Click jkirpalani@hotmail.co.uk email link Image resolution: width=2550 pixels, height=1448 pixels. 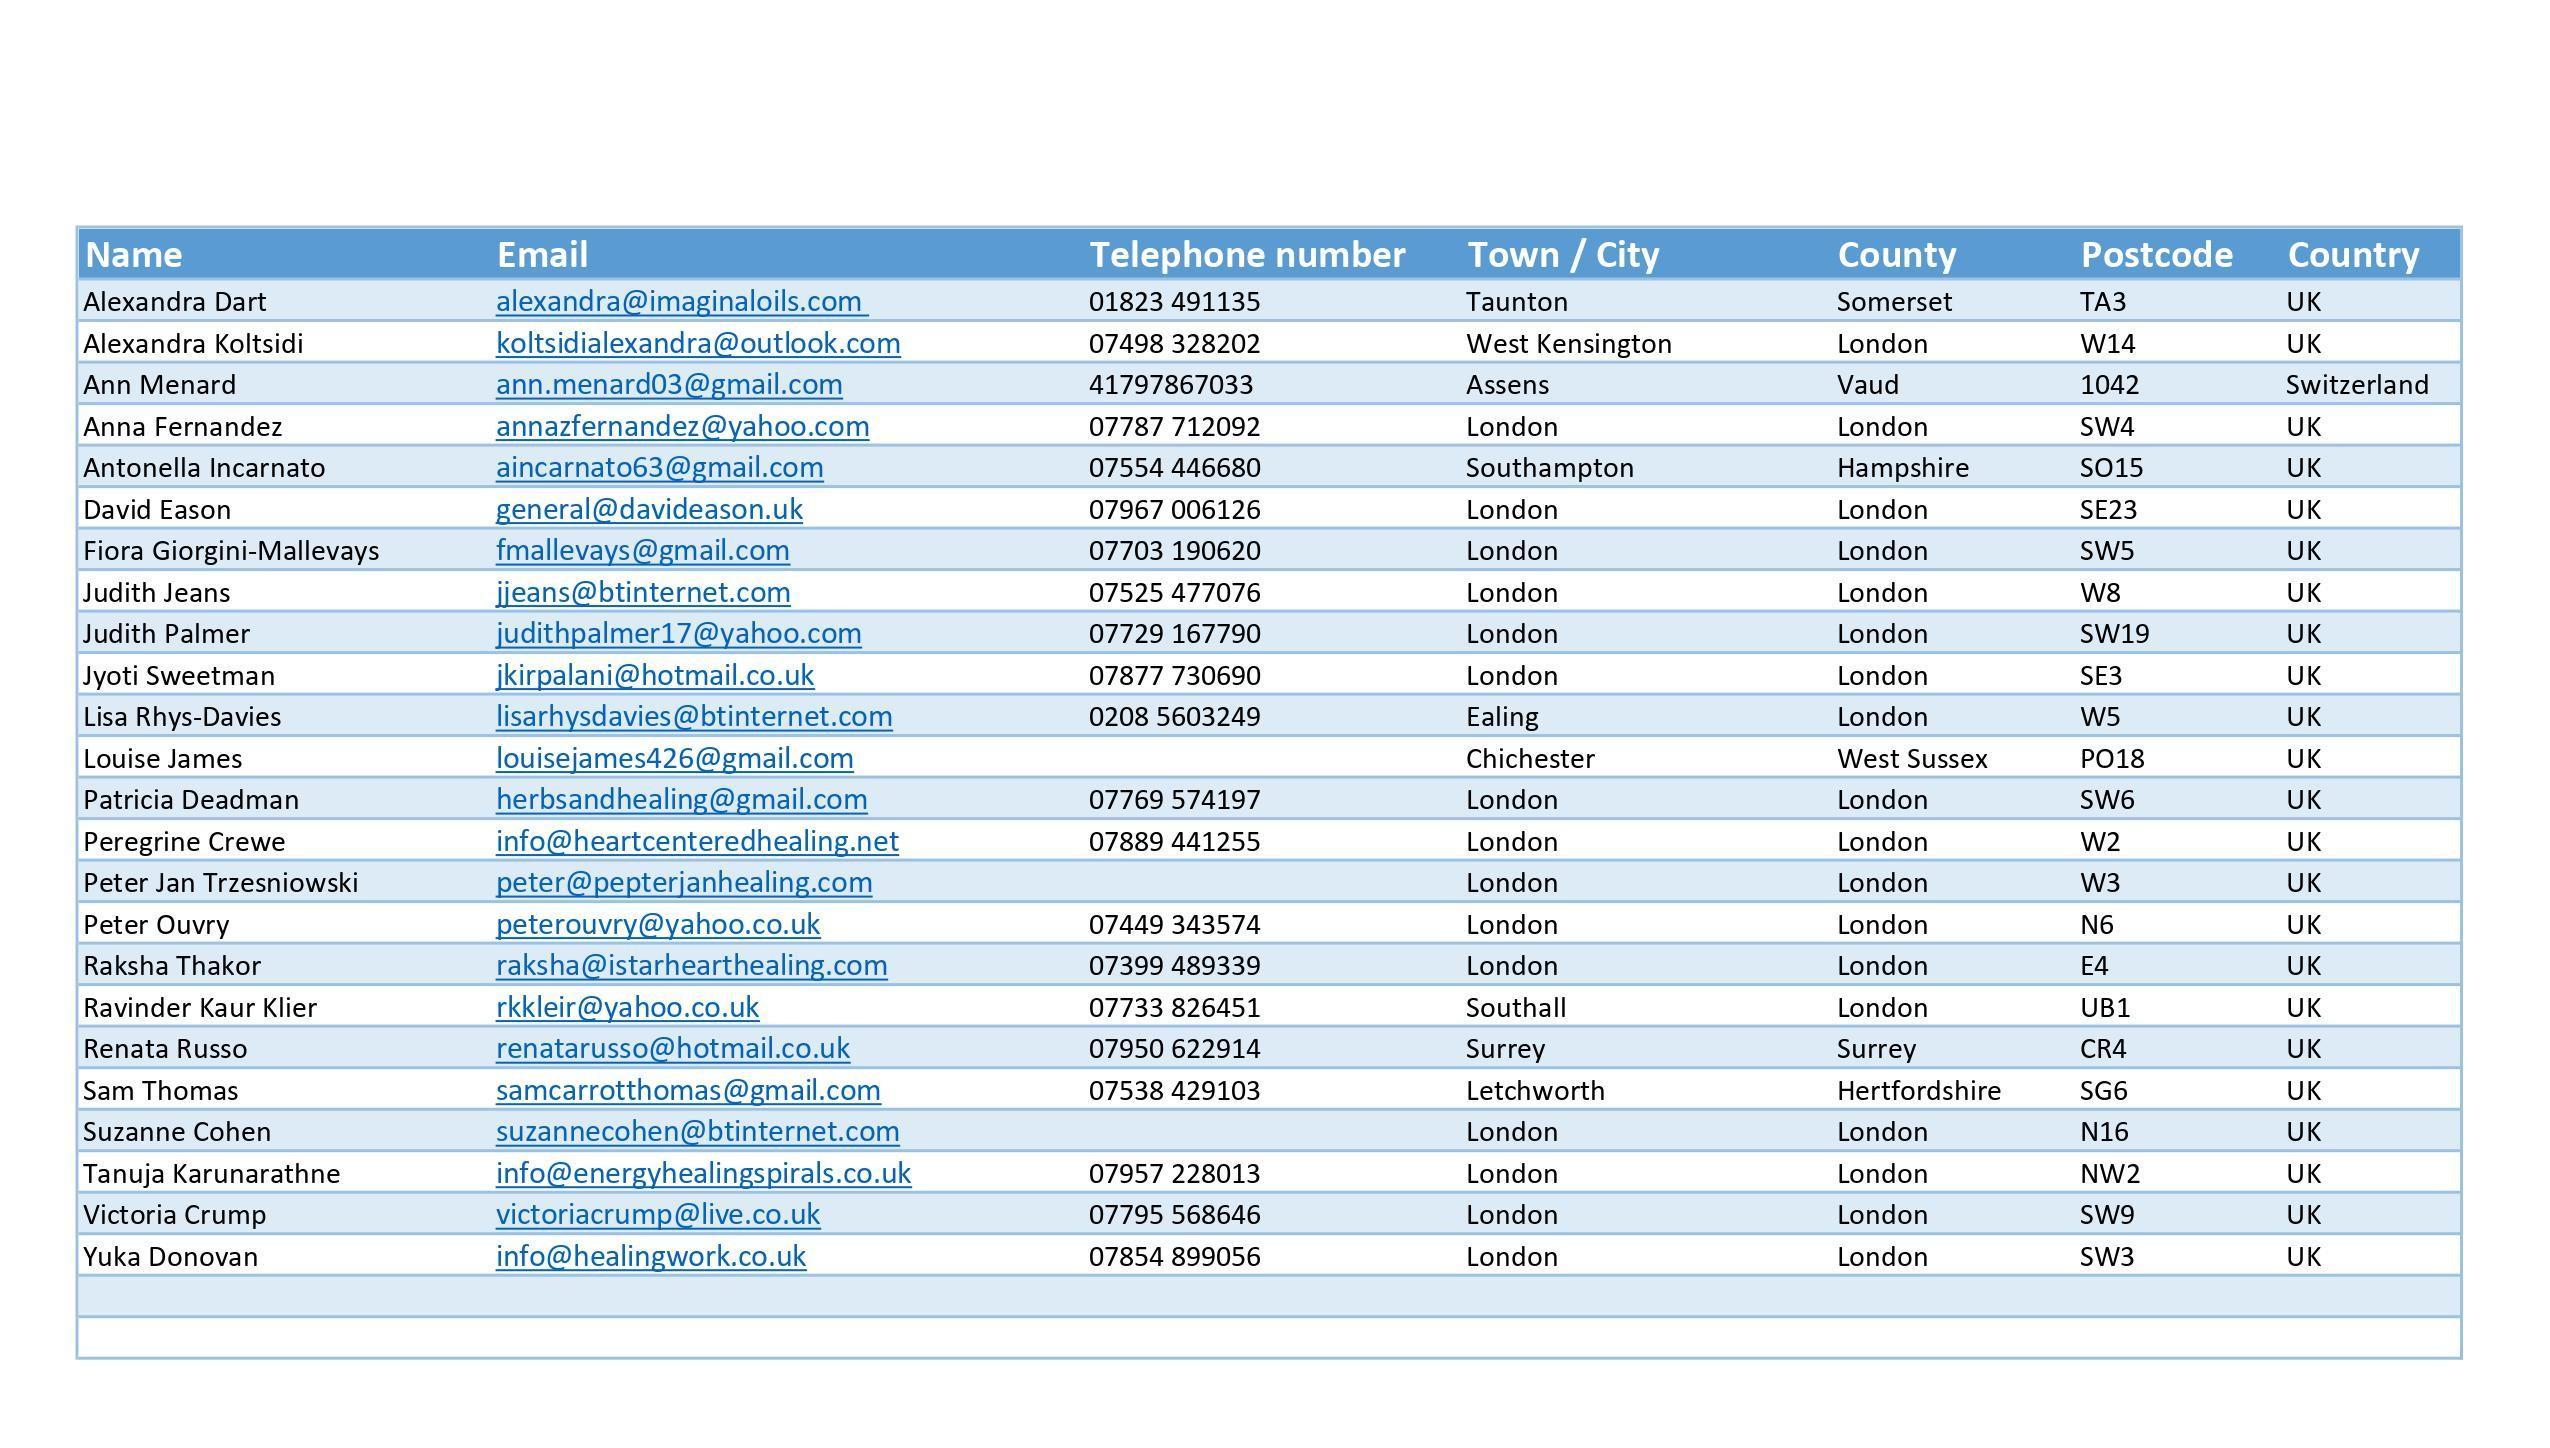point(655,675)
